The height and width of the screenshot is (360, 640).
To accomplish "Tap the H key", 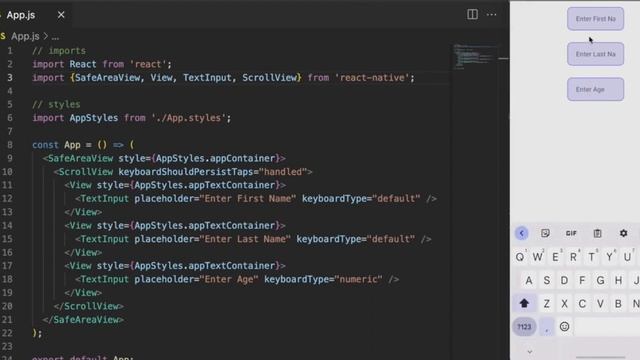I will click(618, 280).
